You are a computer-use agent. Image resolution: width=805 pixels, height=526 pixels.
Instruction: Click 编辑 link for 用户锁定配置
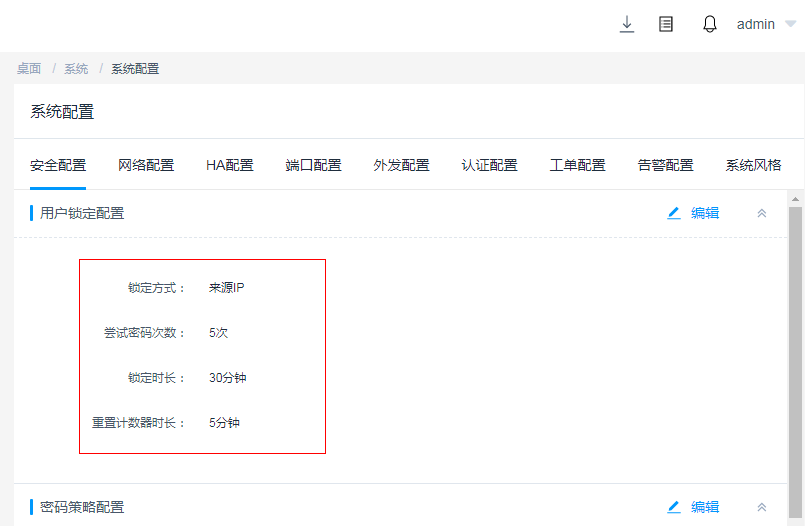(x=705, y=213)
